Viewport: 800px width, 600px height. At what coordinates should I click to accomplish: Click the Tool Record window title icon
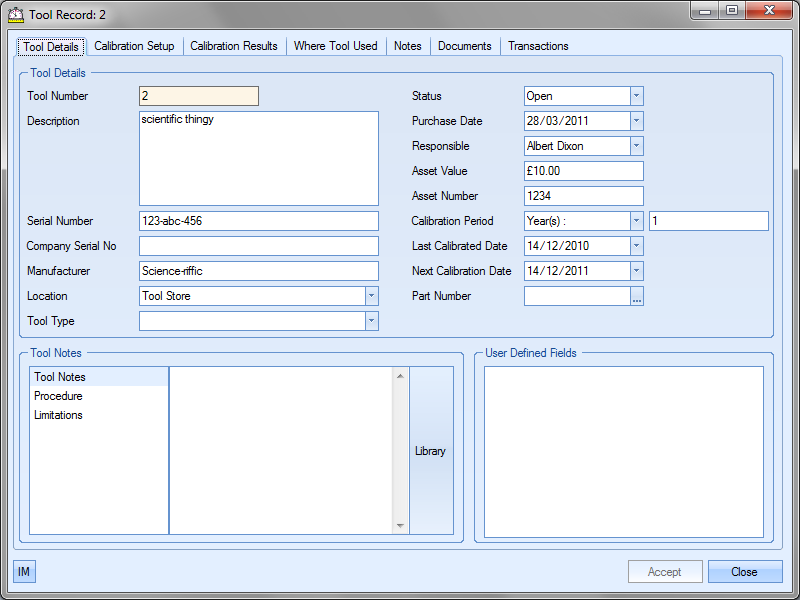[16, 15]
